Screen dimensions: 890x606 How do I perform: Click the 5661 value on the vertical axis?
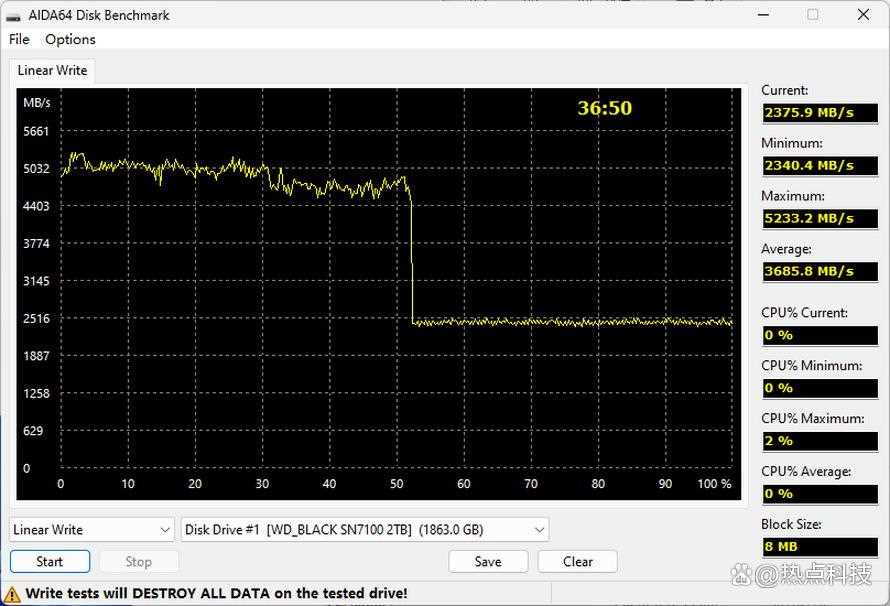click(36, 131)
